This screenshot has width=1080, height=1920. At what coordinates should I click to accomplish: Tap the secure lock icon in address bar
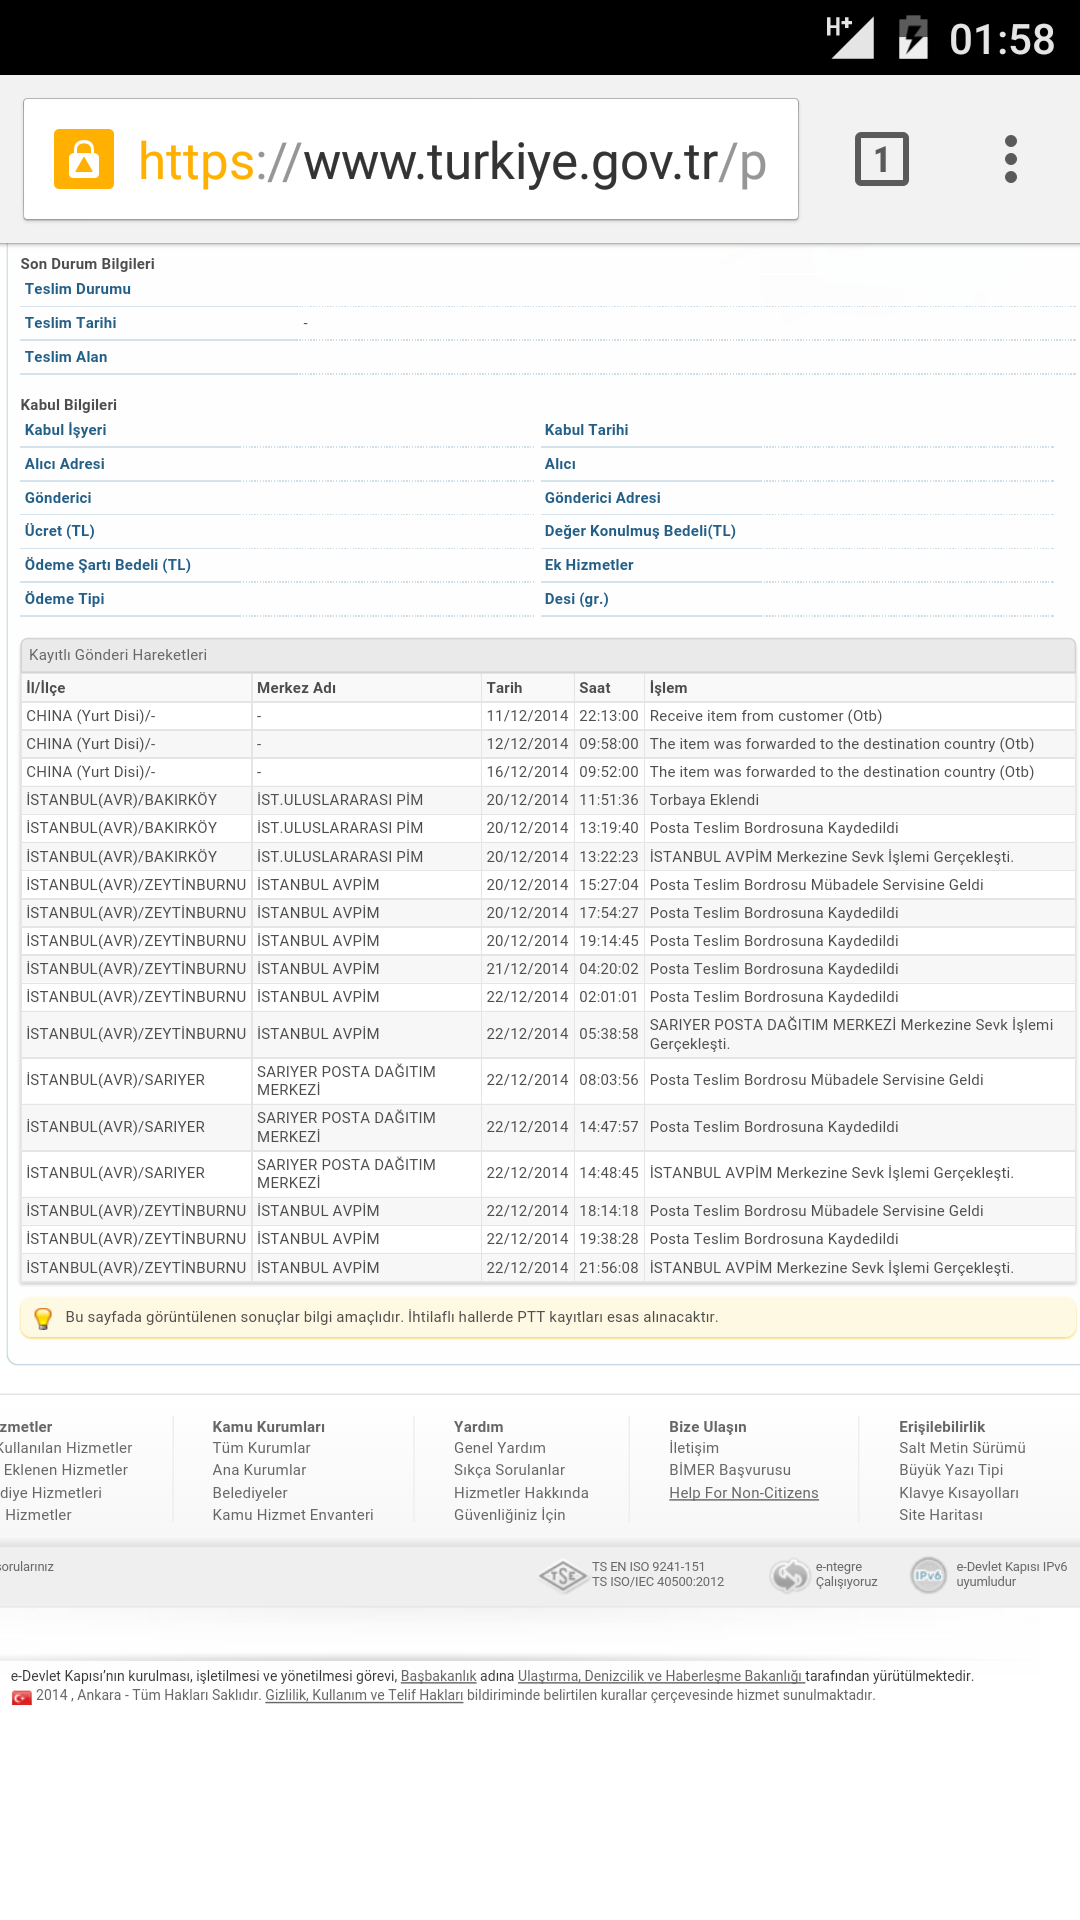pyautogui.click(x=84, y=159)
